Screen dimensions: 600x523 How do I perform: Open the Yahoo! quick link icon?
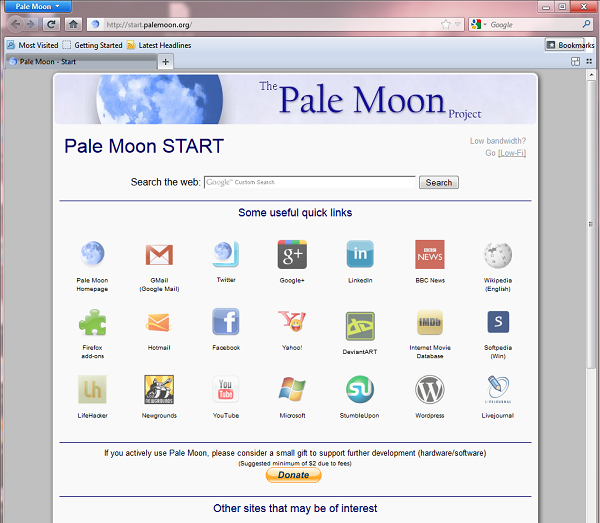(292, 321)
